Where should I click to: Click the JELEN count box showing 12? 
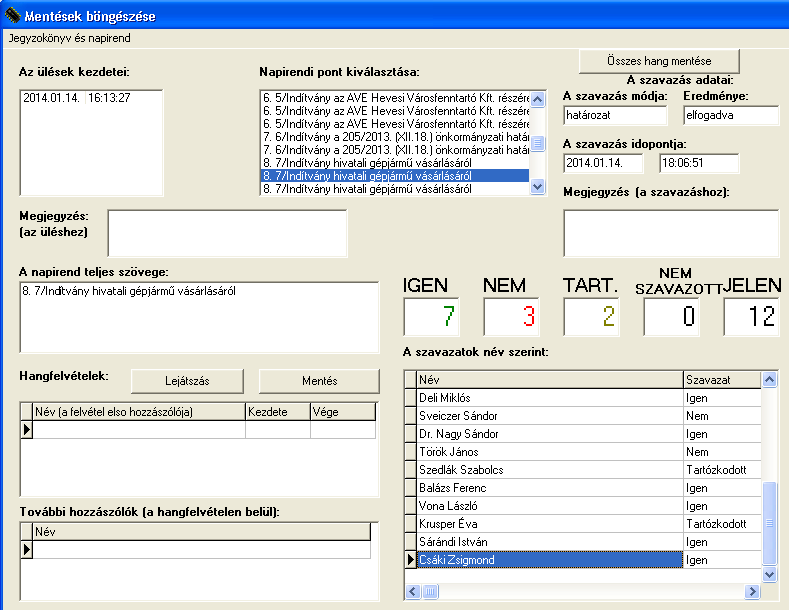pyautogui.click(x=751, y=317)
